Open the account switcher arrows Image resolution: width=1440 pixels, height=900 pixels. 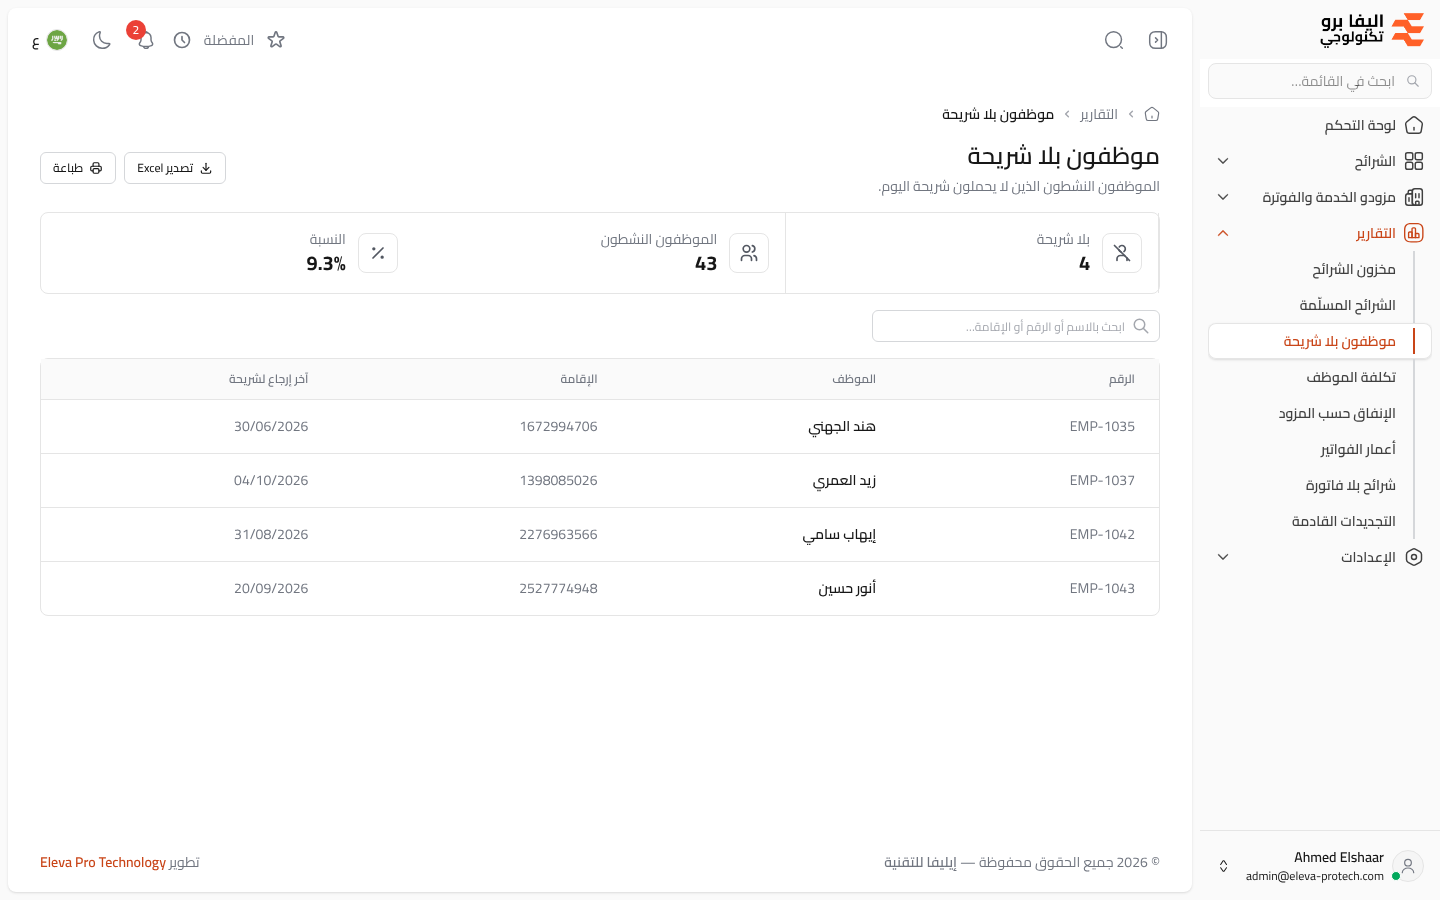pos(1223,866)
